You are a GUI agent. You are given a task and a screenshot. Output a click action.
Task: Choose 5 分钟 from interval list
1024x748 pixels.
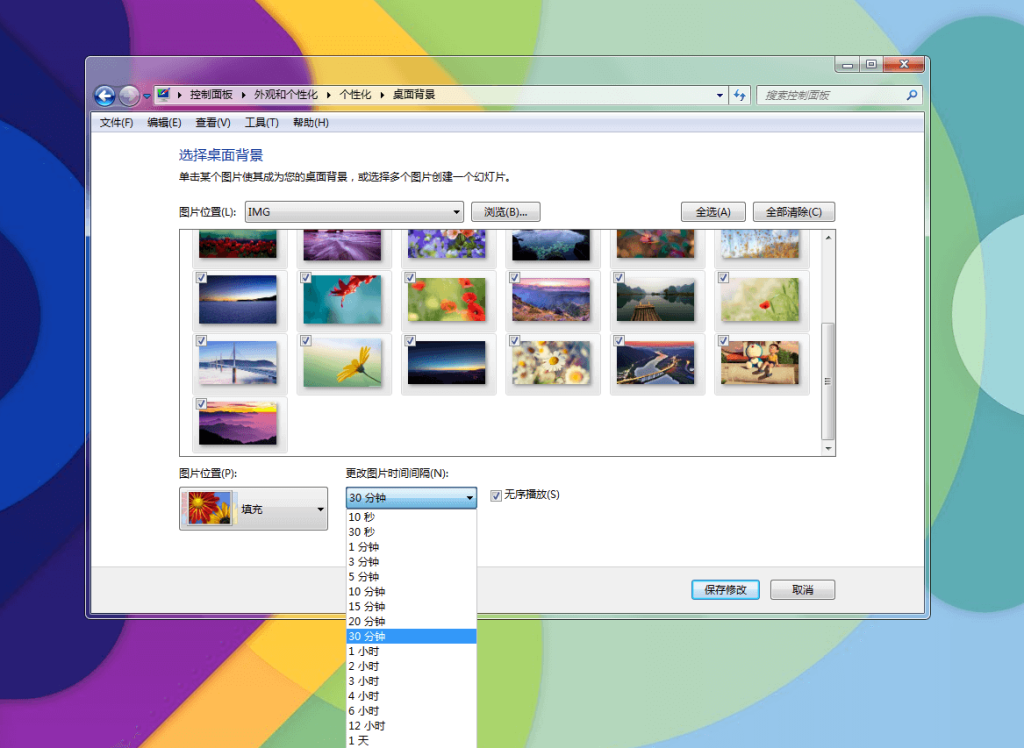click(x=411, y=577)
